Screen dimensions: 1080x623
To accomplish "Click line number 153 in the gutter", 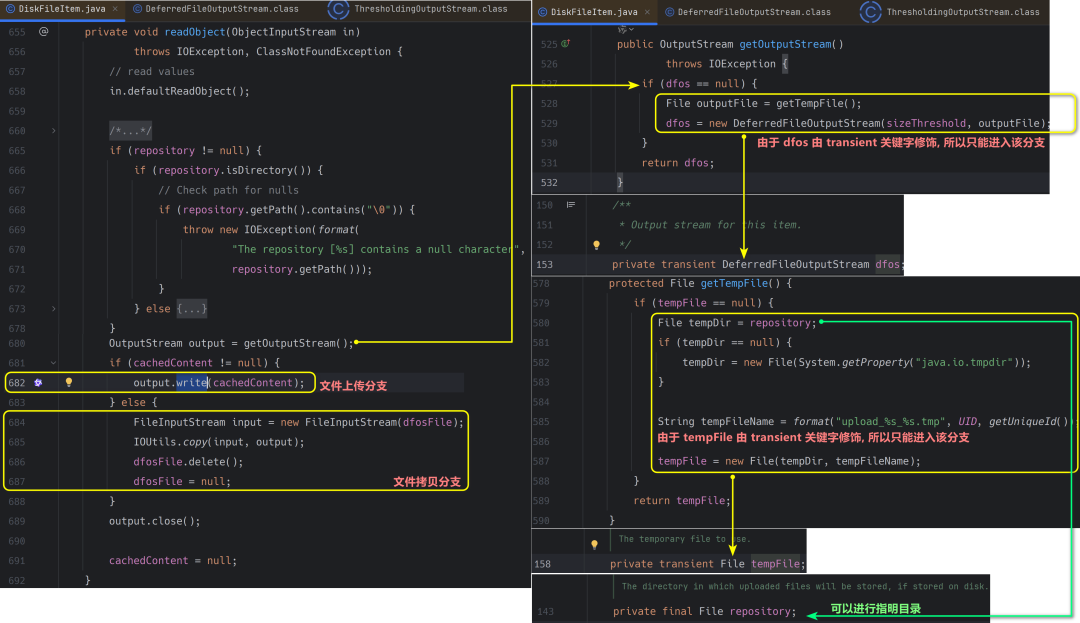I will 544,264.
